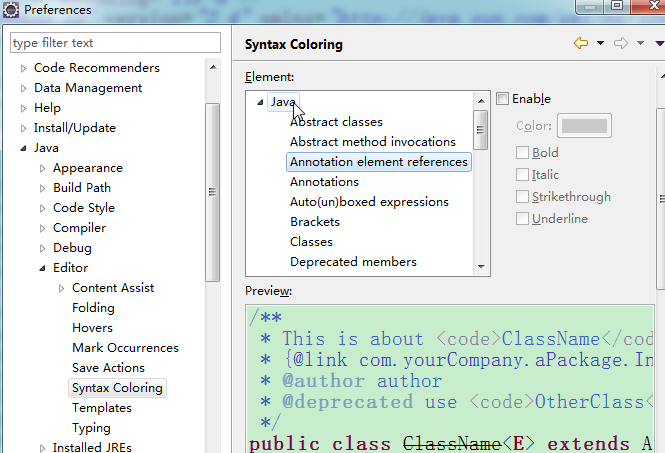The height and width of the screenshot is (453, 665).
Task: Expand the Content Assist node
Action: (61, 288)
